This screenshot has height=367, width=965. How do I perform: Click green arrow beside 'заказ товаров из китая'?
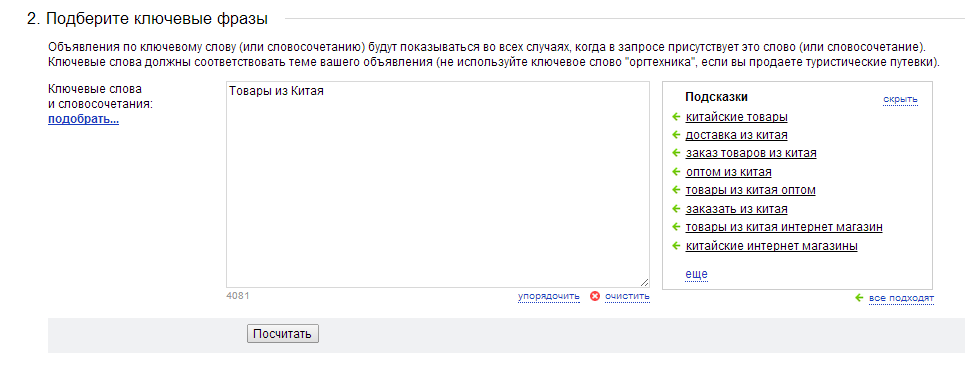675,153
